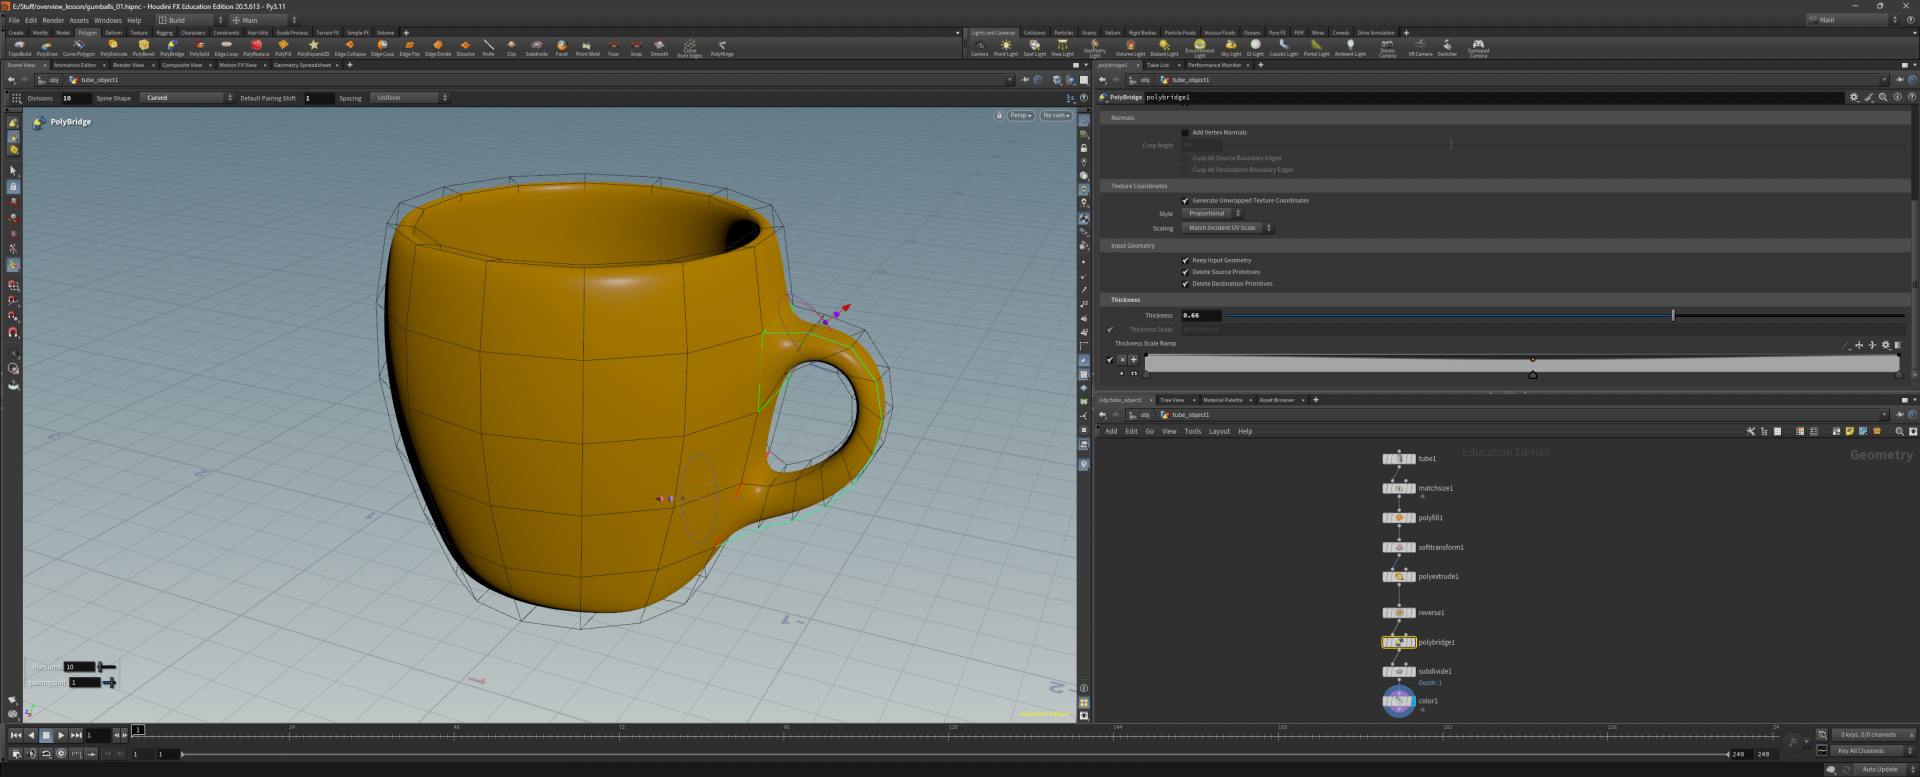Activate the Knife tool
1920x777 pixels.
(488, 47)
